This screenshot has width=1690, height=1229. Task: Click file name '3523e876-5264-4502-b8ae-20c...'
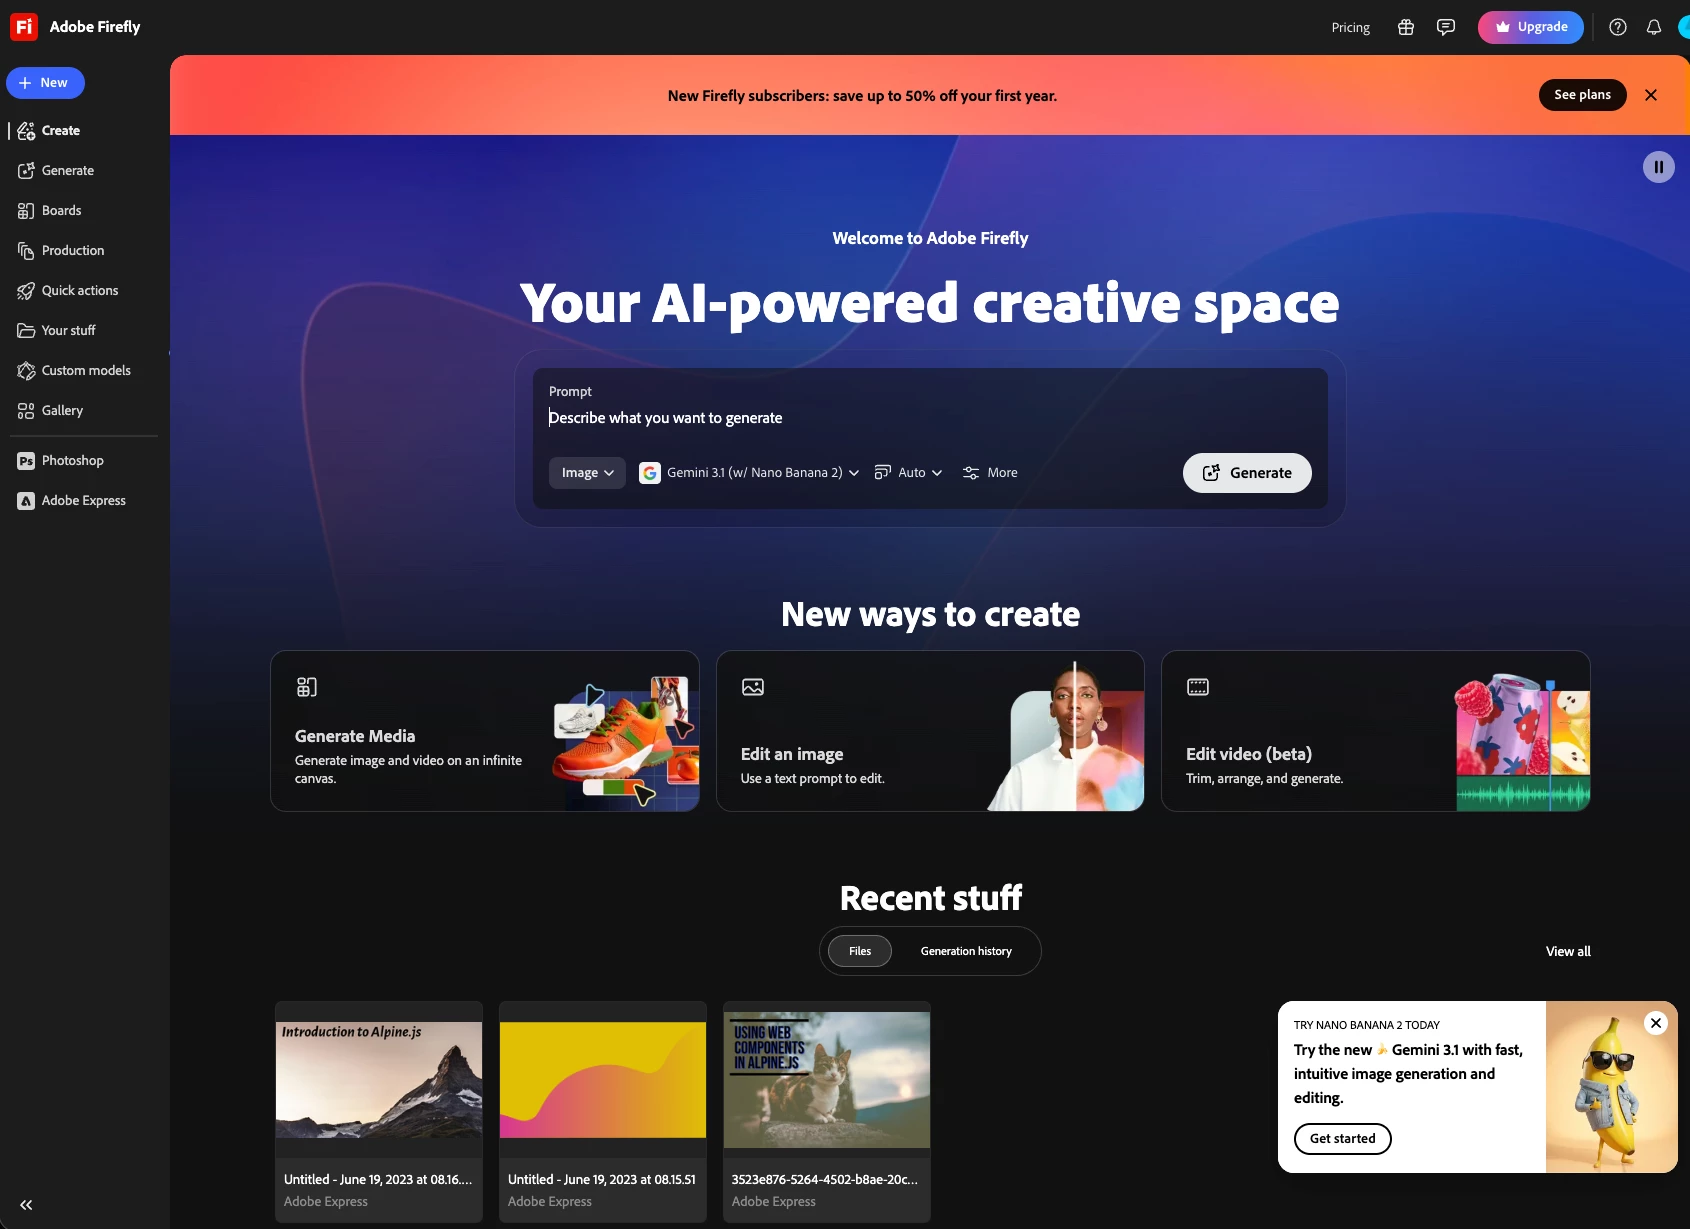825,1180
